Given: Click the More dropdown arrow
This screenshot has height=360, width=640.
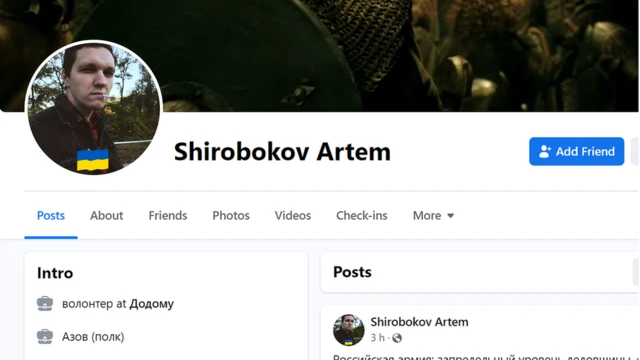Looking at the screenshot, I should (x=450, y=216).
